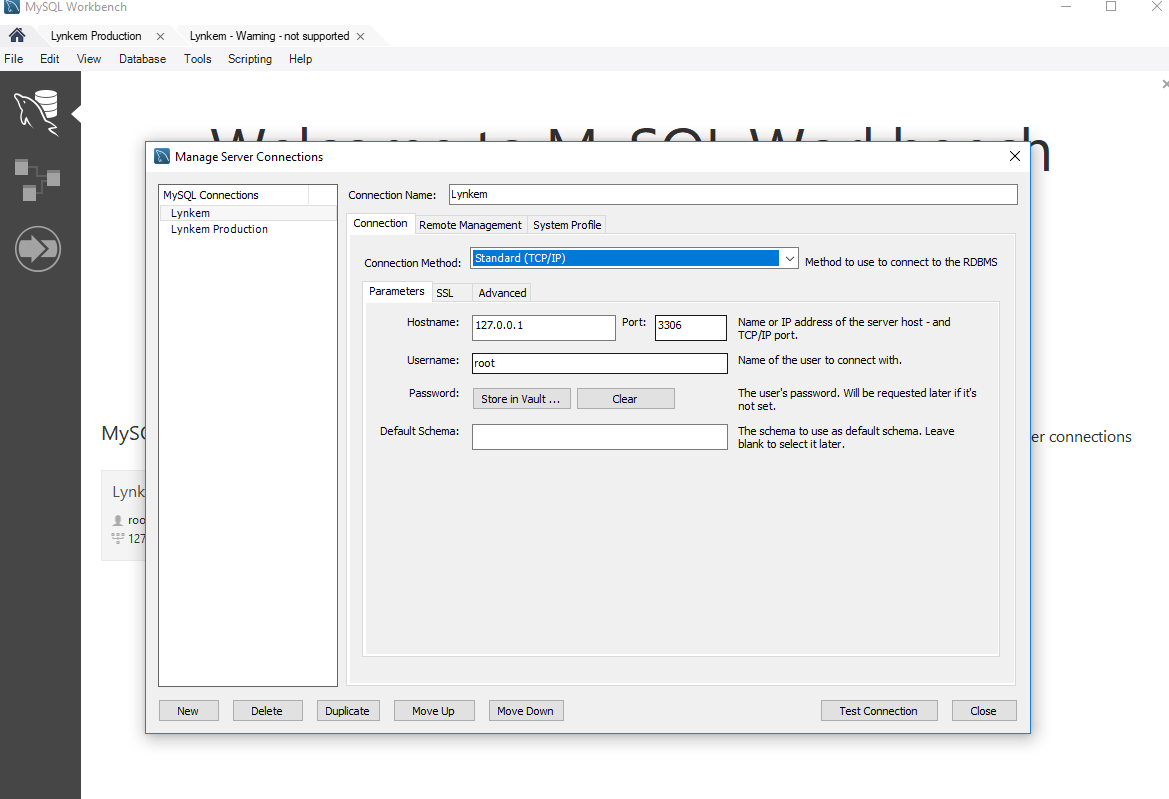Click the Move Up button
1169x799 pixels.
434,711
